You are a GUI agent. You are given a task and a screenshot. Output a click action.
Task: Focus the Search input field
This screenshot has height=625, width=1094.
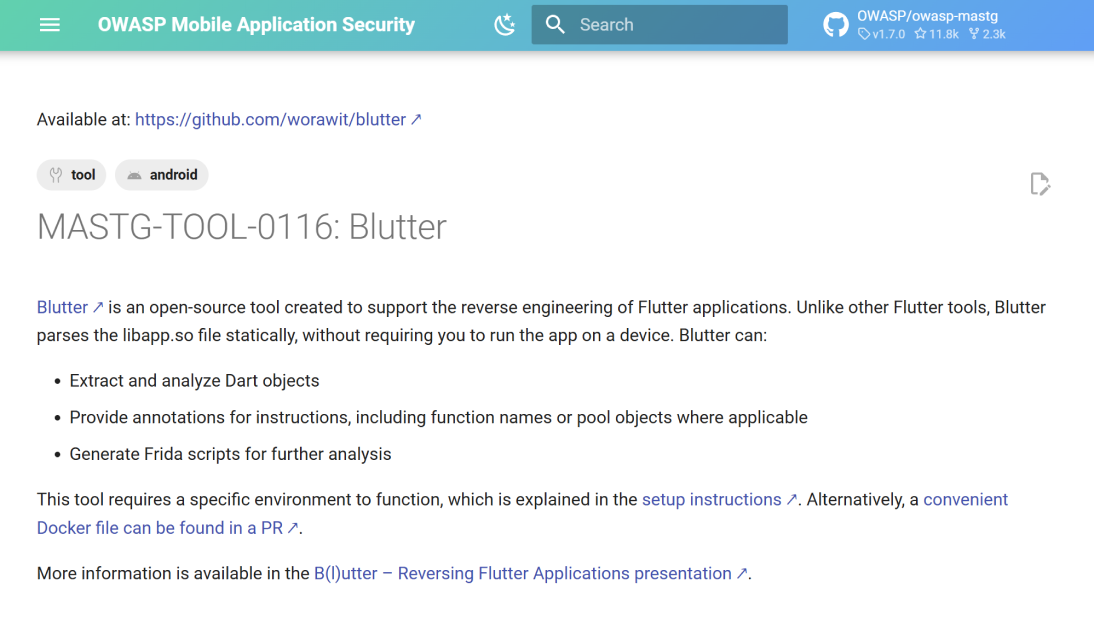pyautogui.click(x=659, y=25)
